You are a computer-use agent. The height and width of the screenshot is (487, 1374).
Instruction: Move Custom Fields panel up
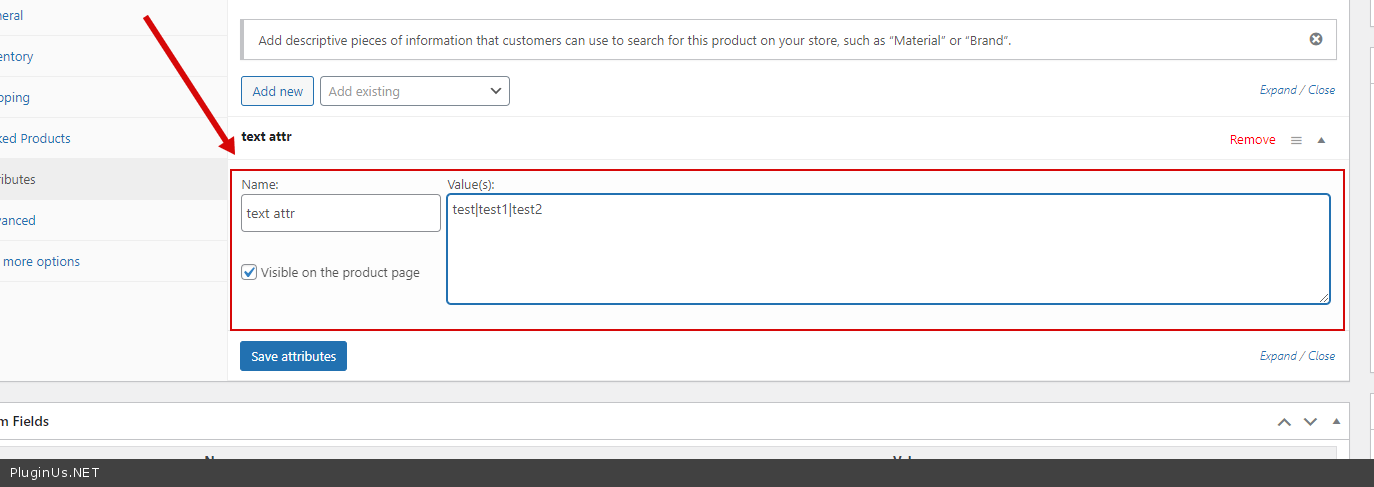tap(1285, 422)
